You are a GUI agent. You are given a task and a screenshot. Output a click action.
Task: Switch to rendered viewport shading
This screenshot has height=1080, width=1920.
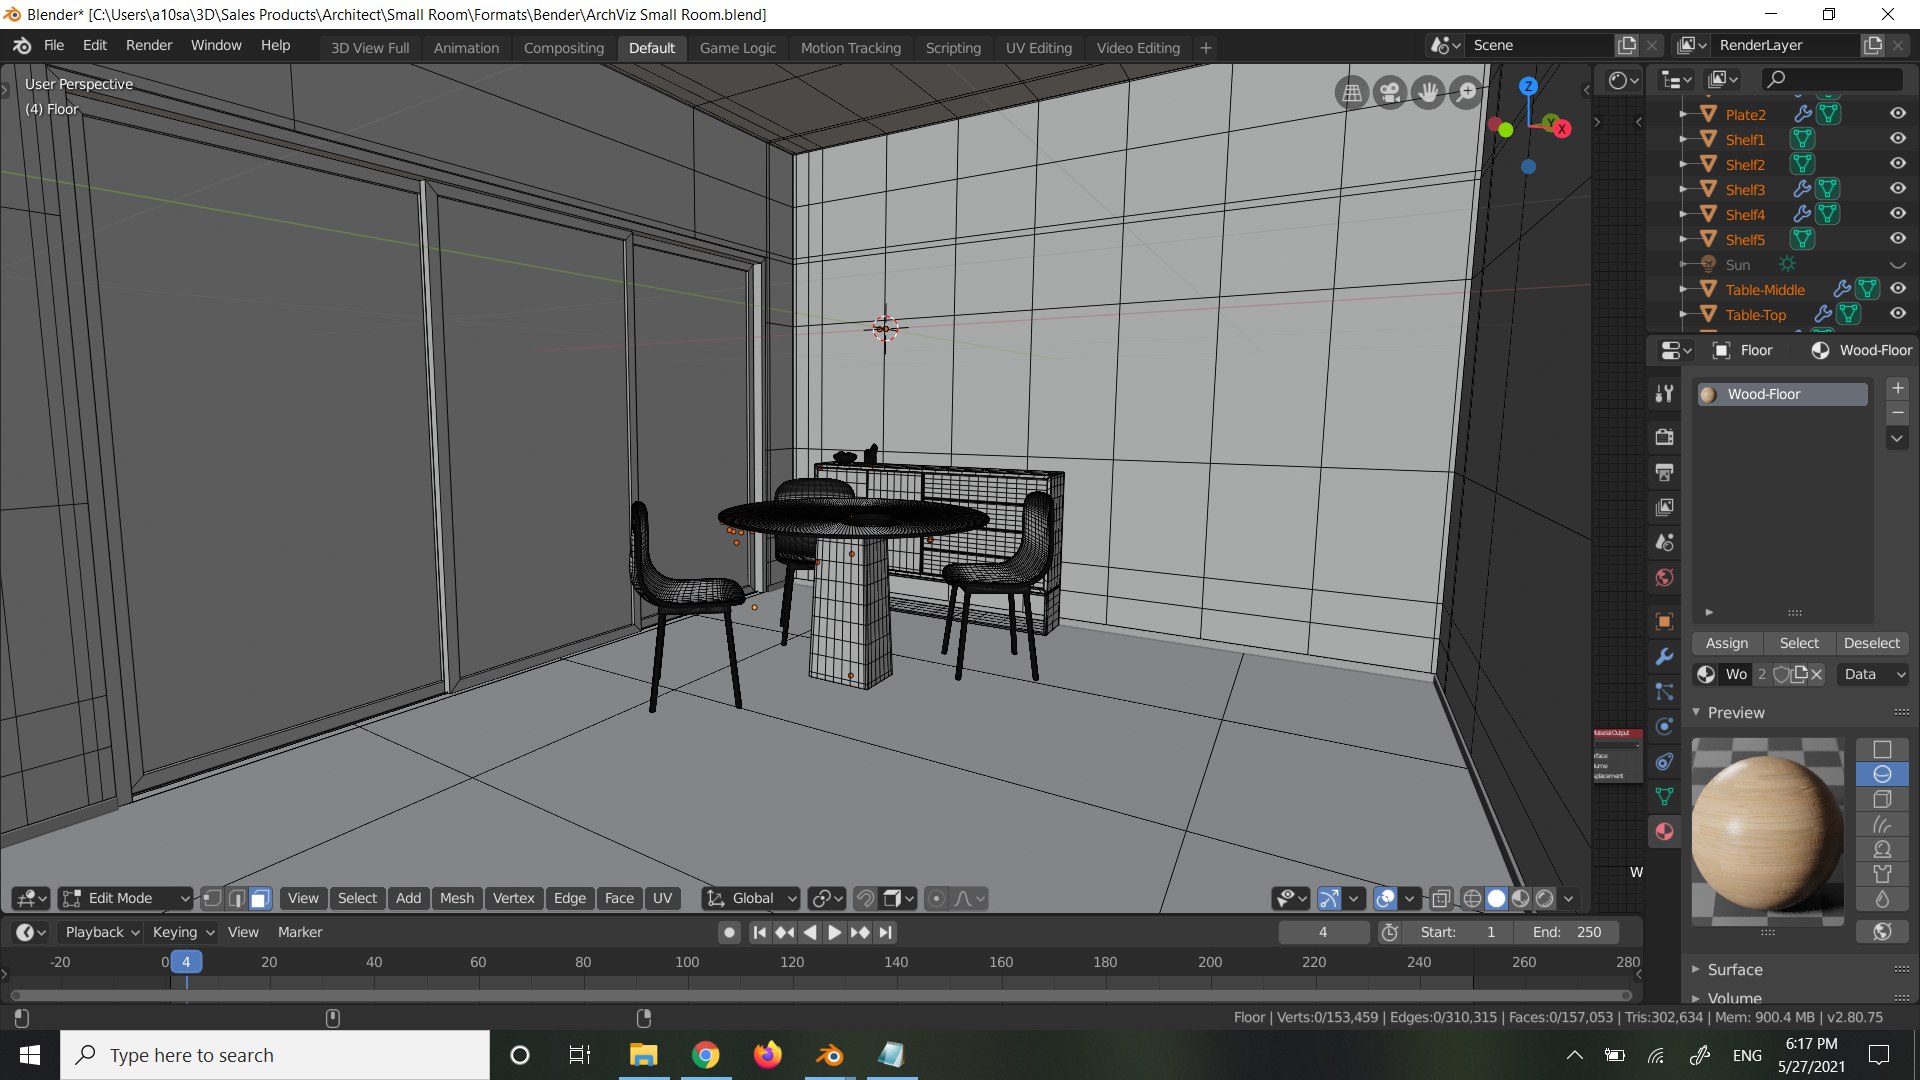1545,898
